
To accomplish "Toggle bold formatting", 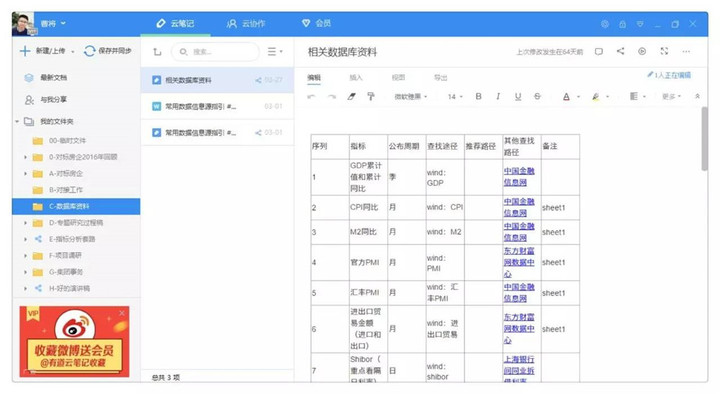I will tap(478, 96).
